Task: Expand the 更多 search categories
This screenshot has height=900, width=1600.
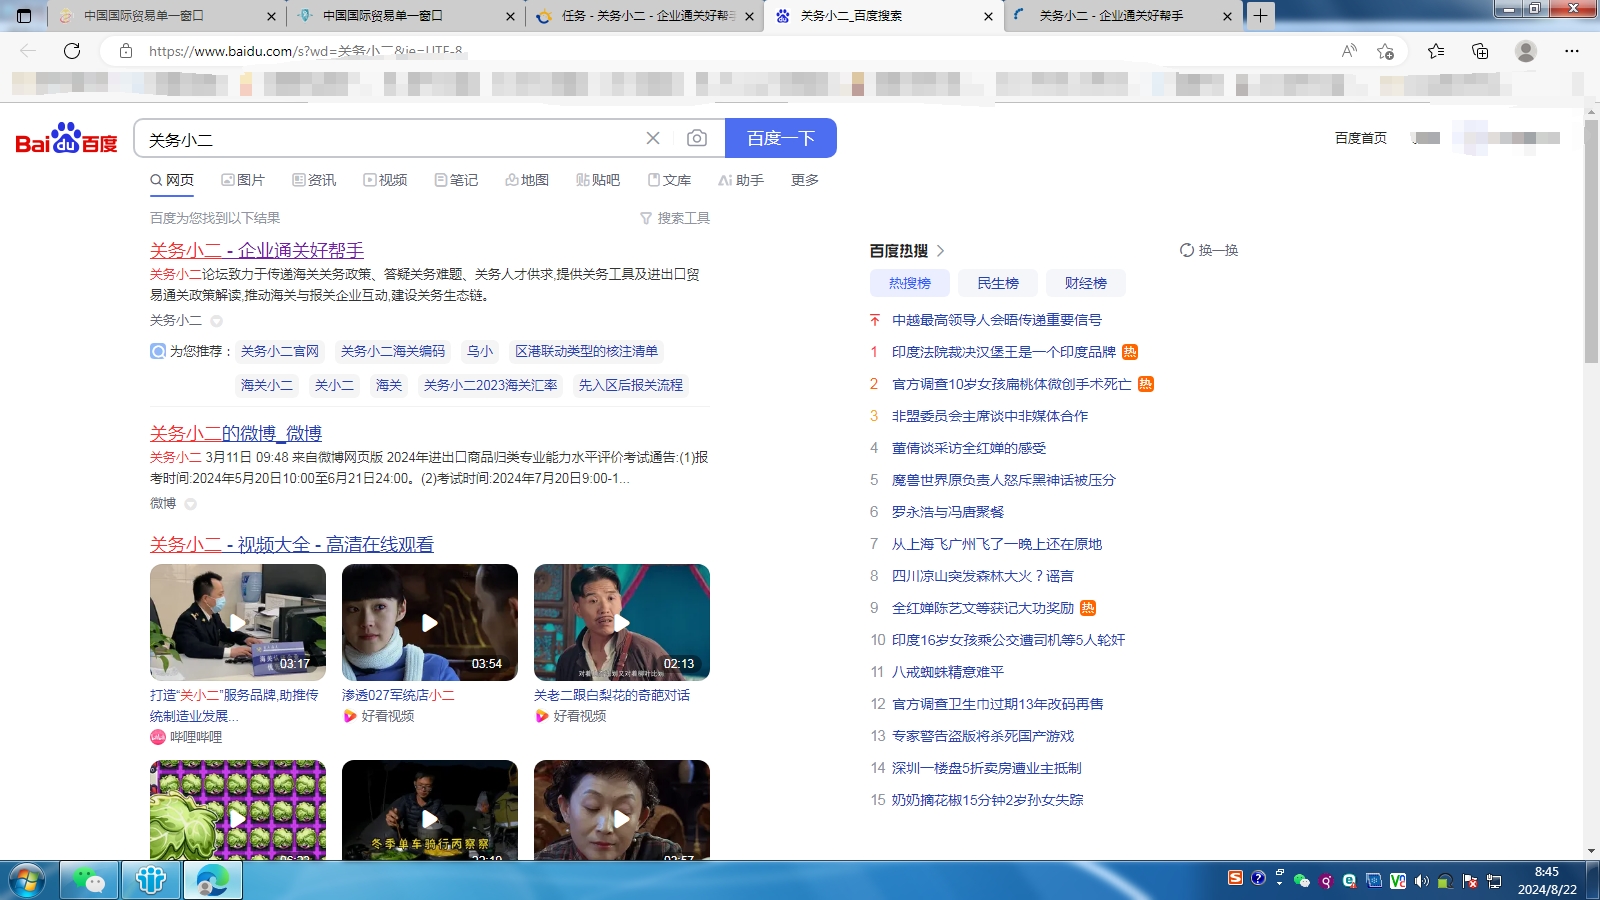Action: (805, 180)
